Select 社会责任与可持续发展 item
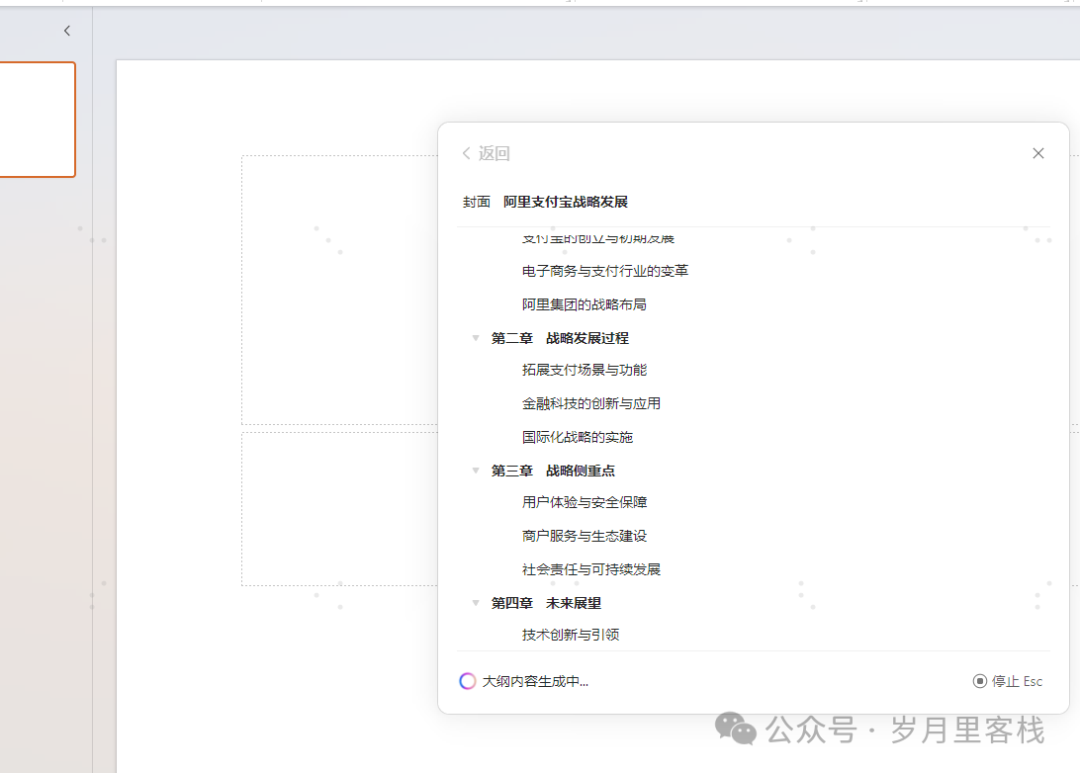1080x773 pixels. click(x=591, y=569)
